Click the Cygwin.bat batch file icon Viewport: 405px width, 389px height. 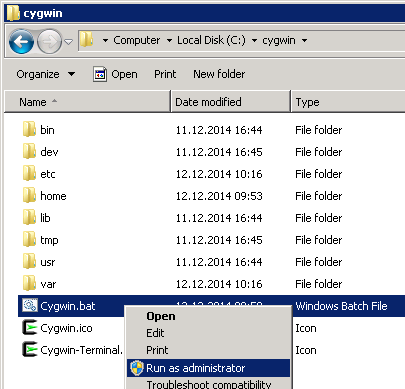coord(30,305)
